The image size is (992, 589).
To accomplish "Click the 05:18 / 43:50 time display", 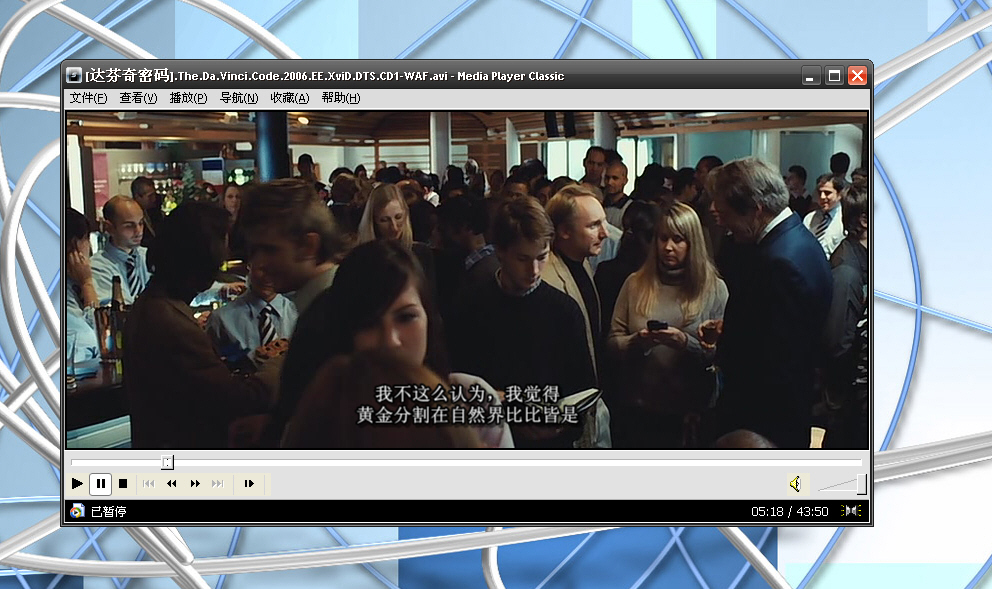I will click(790, 511).
